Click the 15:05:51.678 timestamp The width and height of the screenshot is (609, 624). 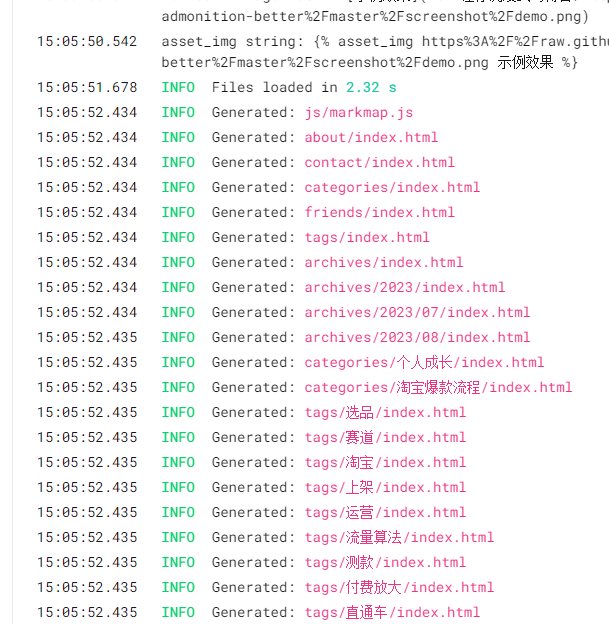click(x=87, y=87)
